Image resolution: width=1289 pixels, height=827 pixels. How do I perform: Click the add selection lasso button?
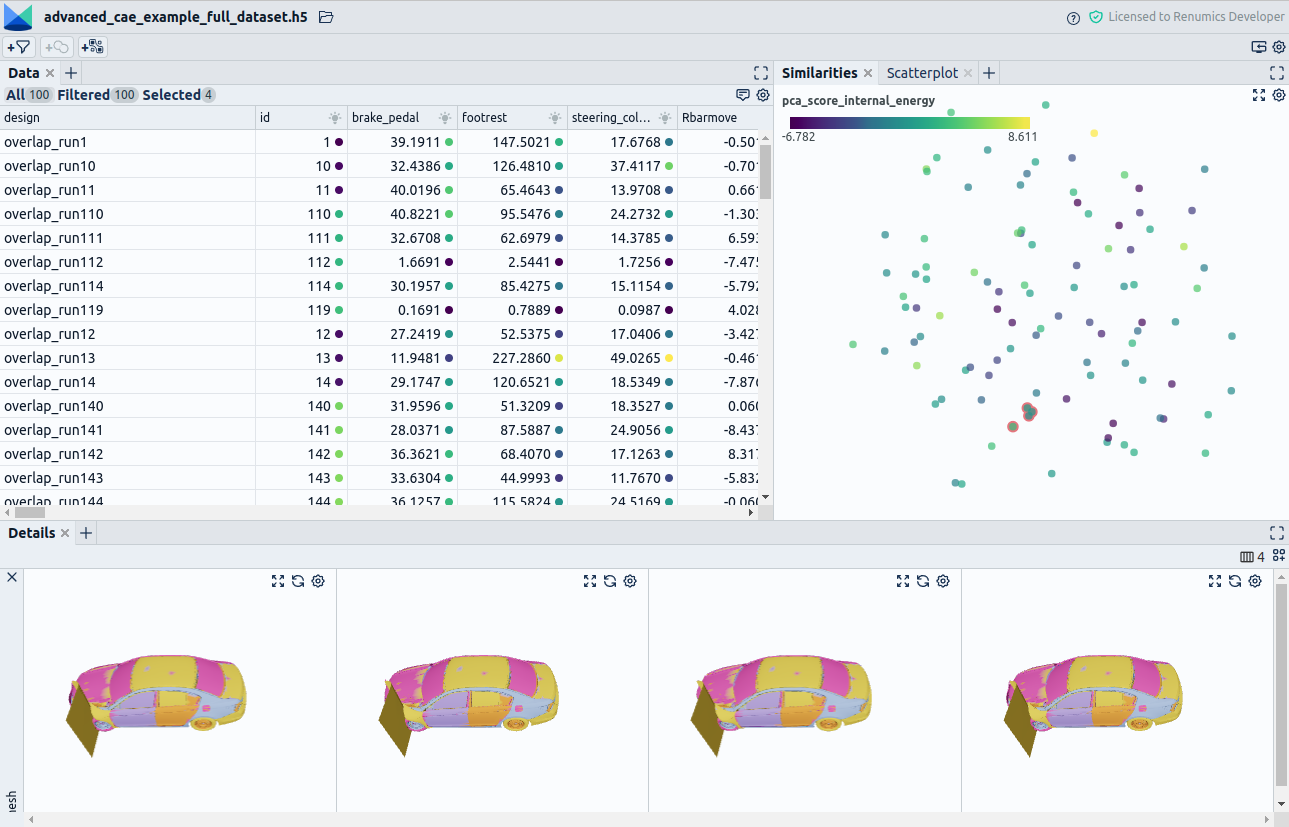57,47
